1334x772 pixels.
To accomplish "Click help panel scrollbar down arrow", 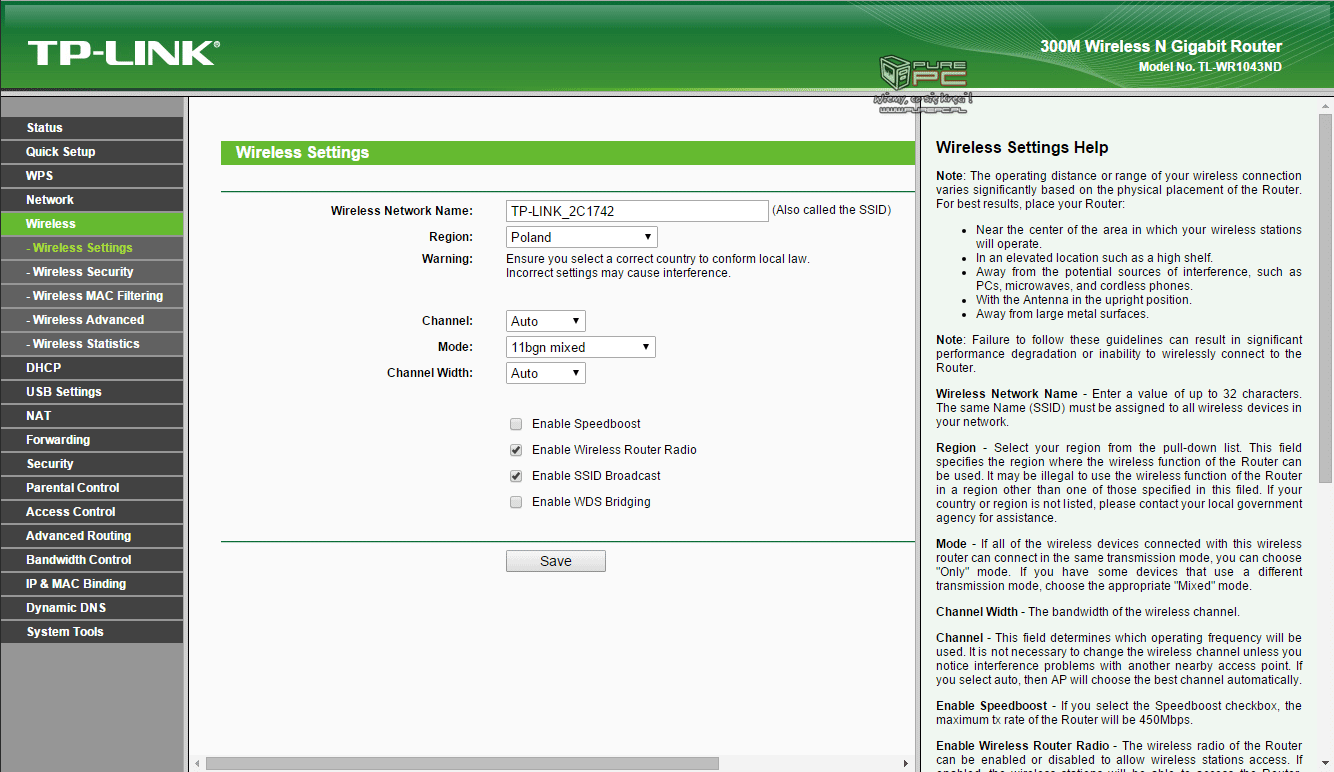I will (x=1324, y=764).
